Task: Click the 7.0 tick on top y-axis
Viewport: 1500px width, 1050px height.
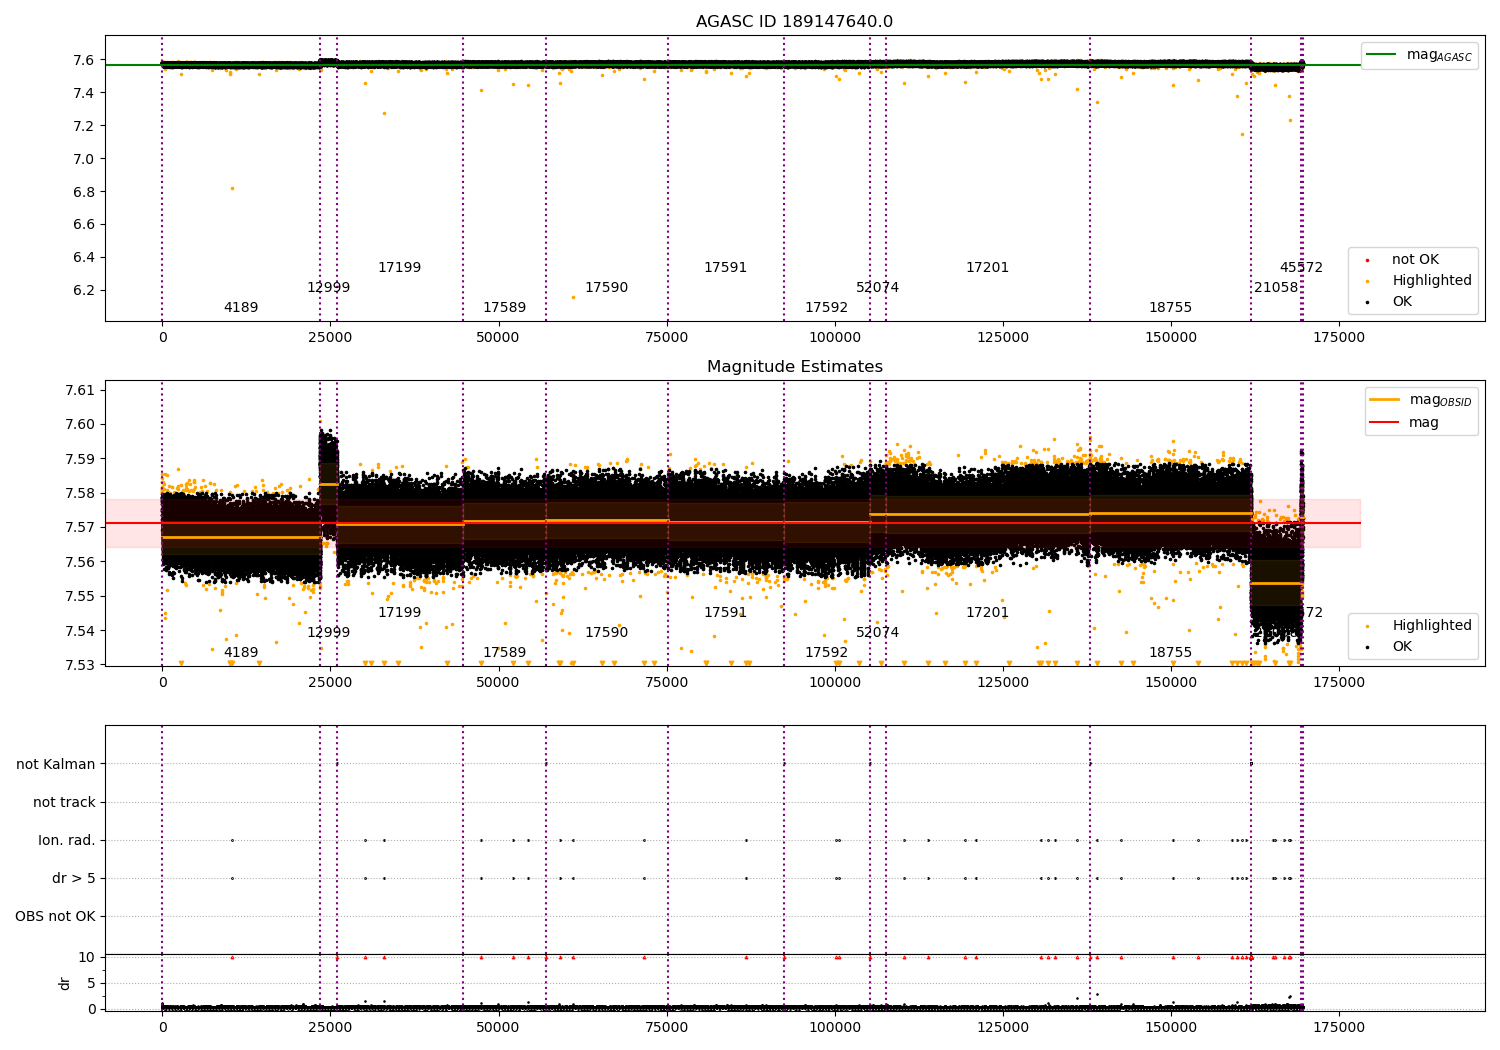Action: coord(83,159)
